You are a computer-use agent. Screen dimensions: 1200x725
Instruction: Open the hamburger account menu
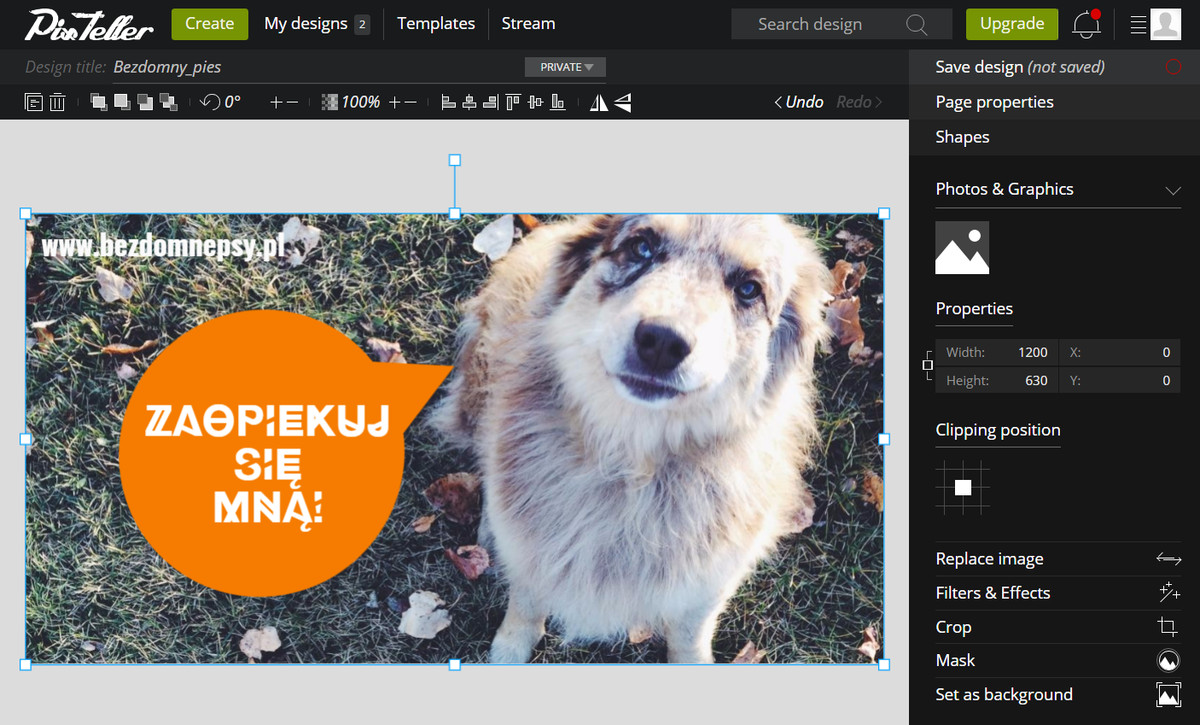1138,24
